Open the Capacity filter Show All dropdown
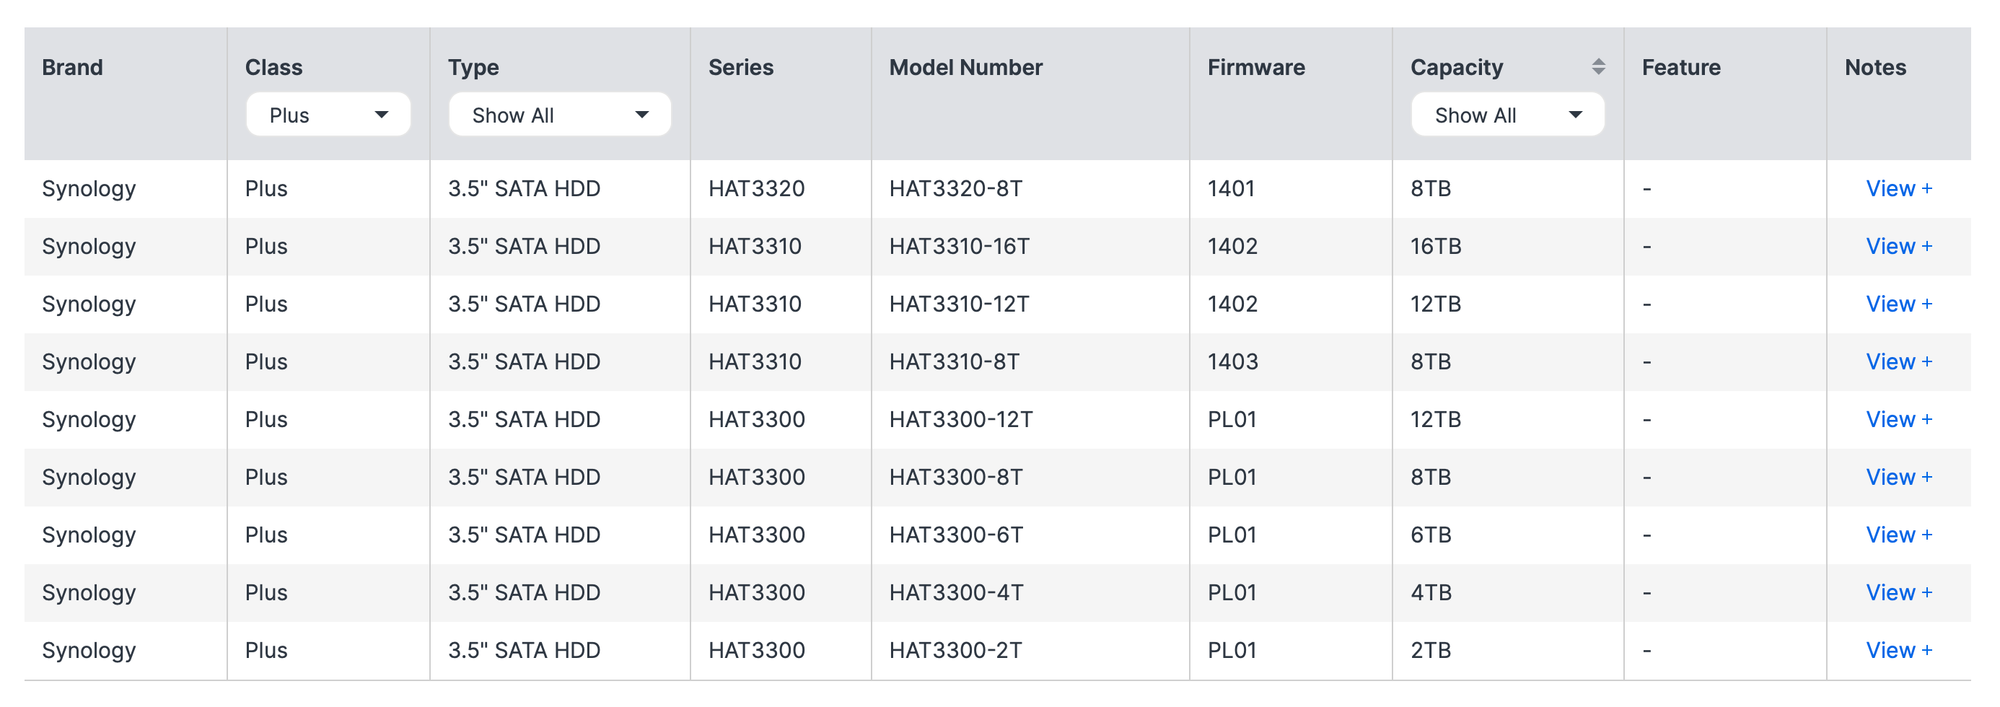Image resolution: width=2000 pixels, height=707 pixels. click(1507, 115)
